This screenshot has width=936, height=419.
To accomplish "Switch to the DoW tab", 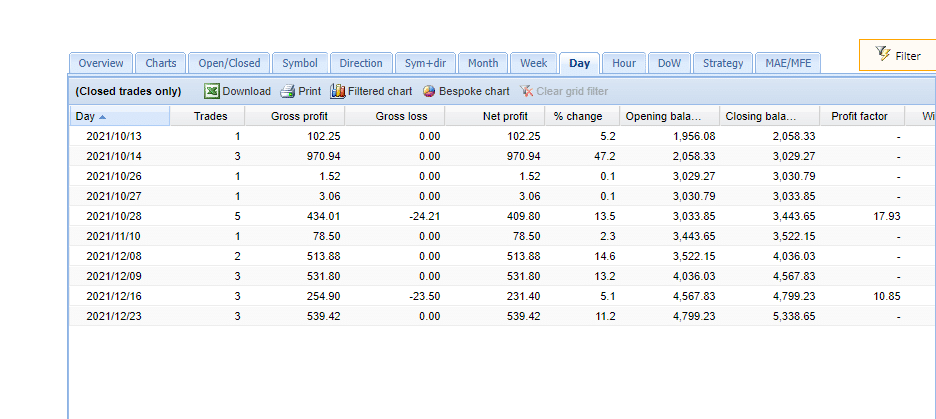I will (x=669, y=63).
